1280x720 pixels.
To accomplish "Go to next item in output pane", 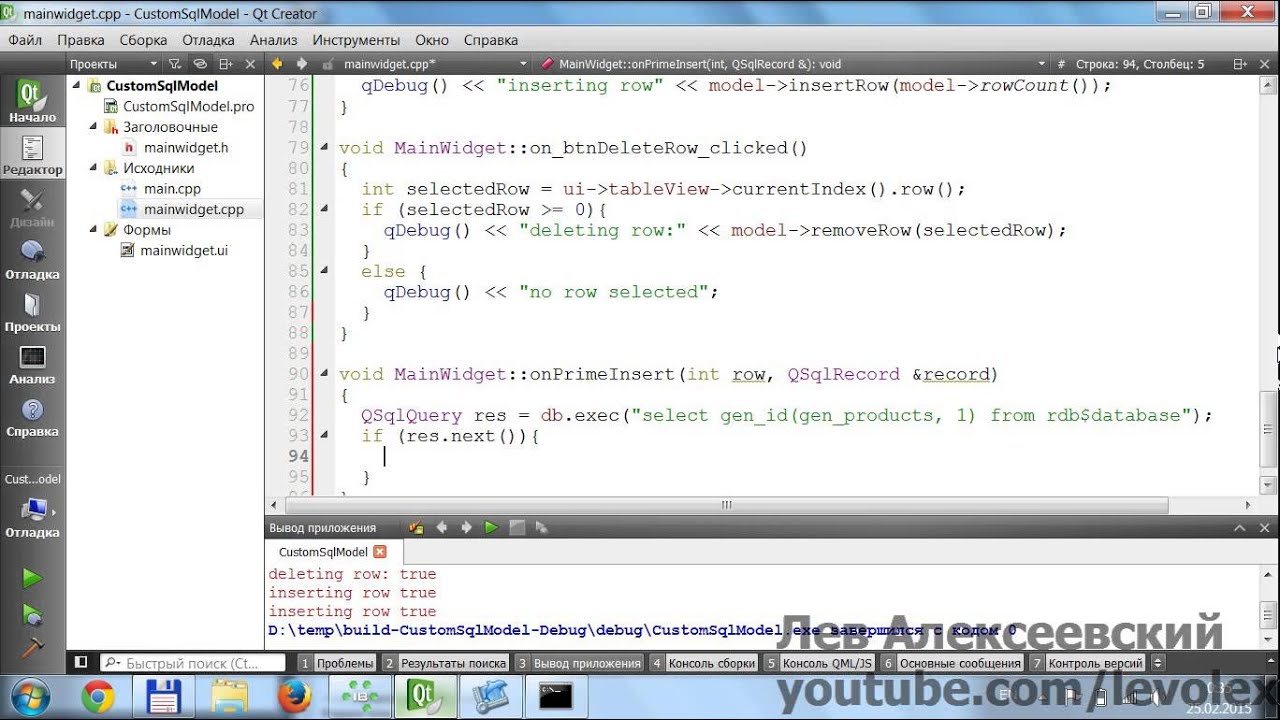I will pos(465,527).
